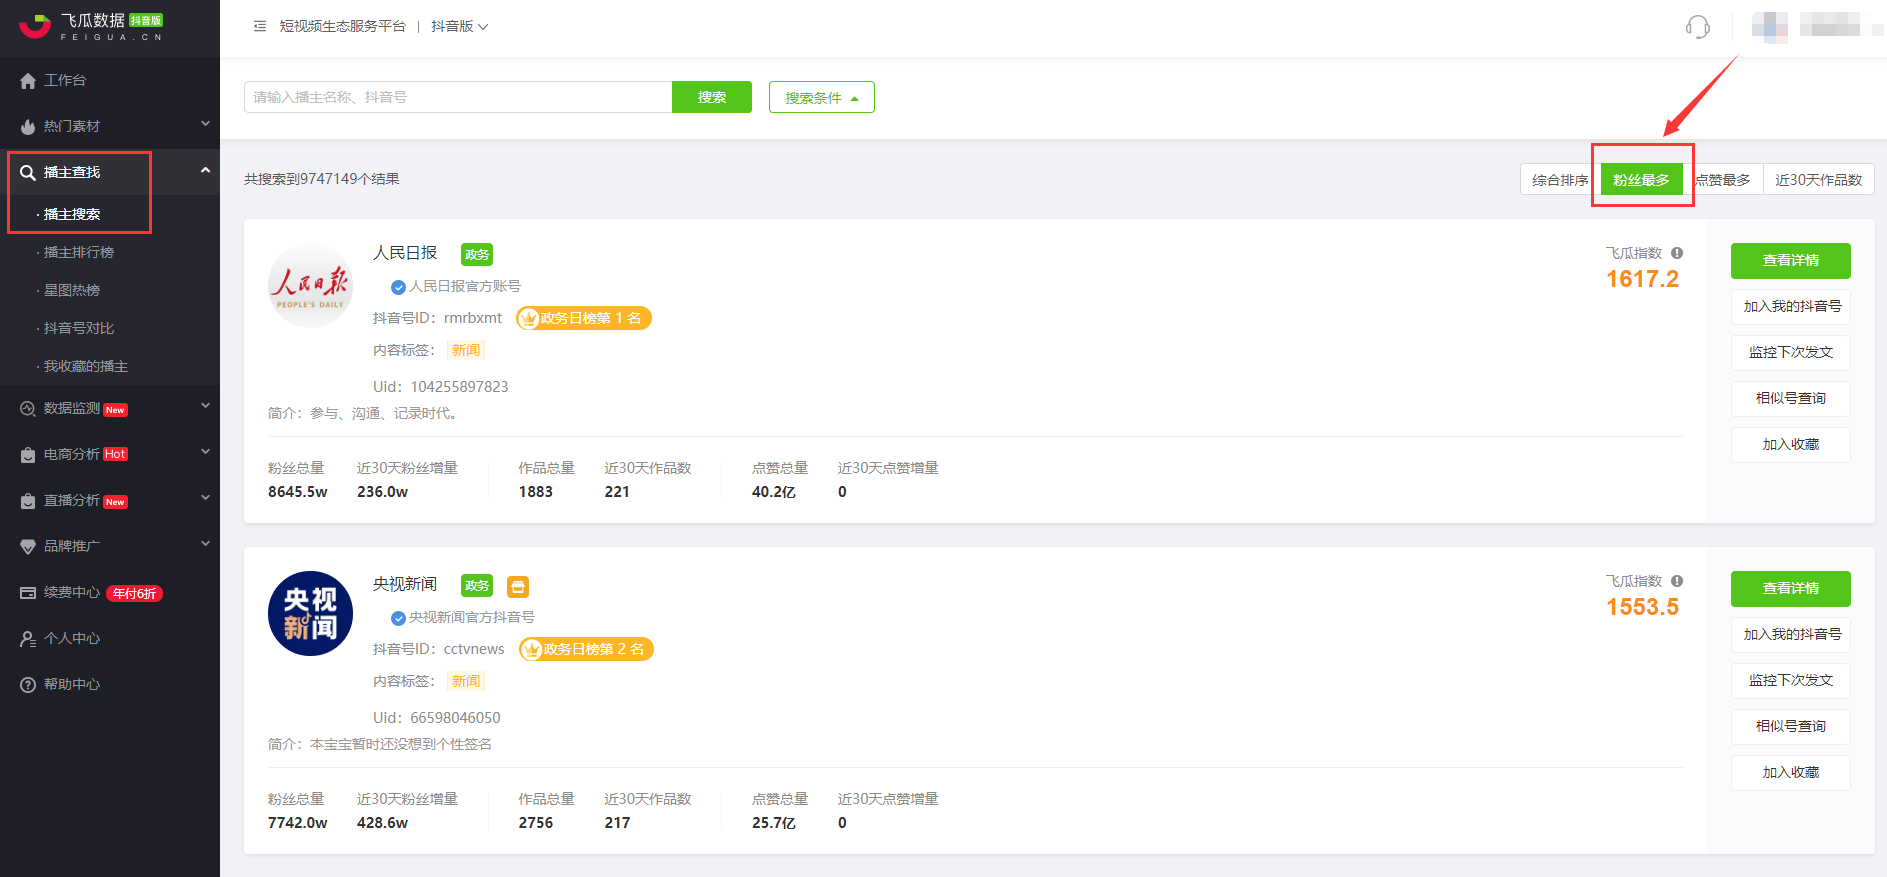Click 监控下次发文 for 人民日报
The width and height of the screenshot is (1887, 877).
click(x=1790, y=353)
